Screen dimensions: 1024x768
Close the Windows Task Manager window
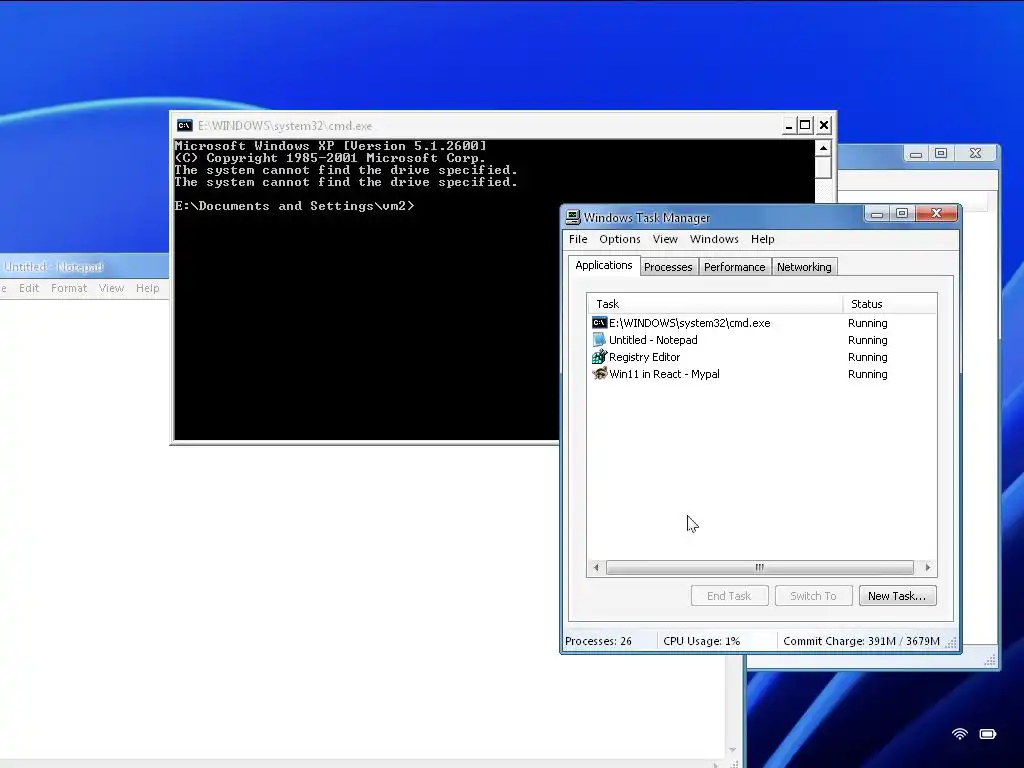point(936,214)
